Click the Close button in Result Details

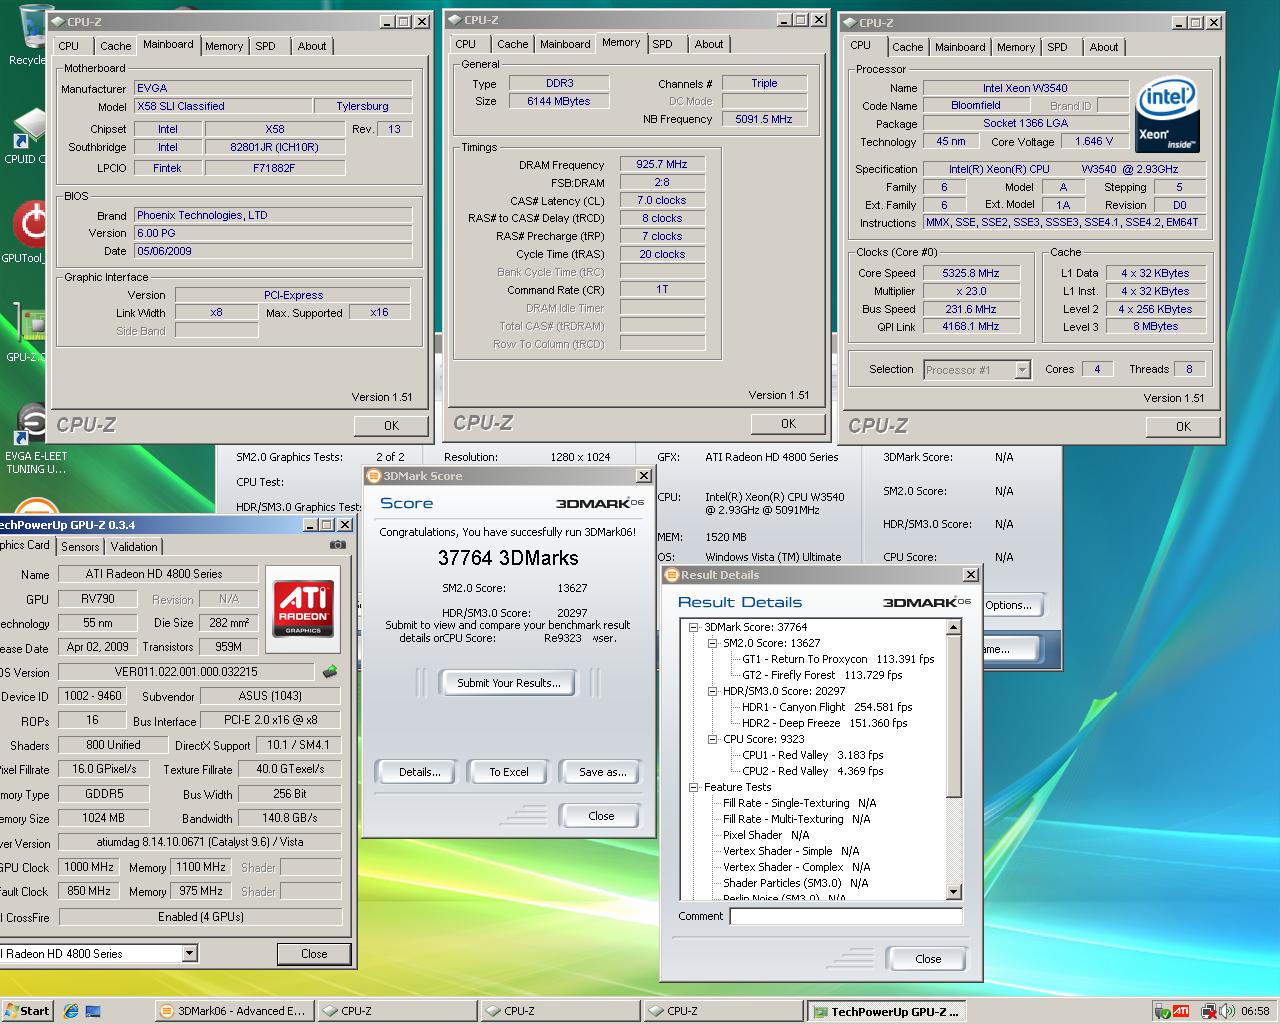pyautogui.click(x=928, y=959)
